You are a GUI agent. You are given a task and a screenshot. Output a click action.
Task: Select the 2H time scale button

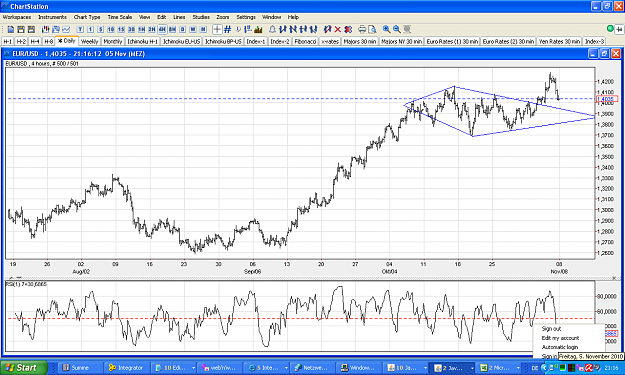(x=152, y=29)
